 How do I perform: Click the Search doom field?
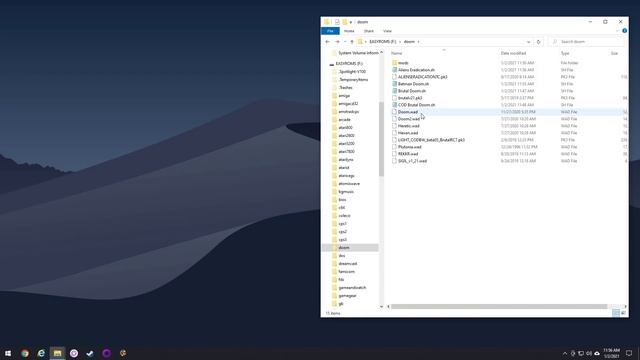[x=587, y=42]
